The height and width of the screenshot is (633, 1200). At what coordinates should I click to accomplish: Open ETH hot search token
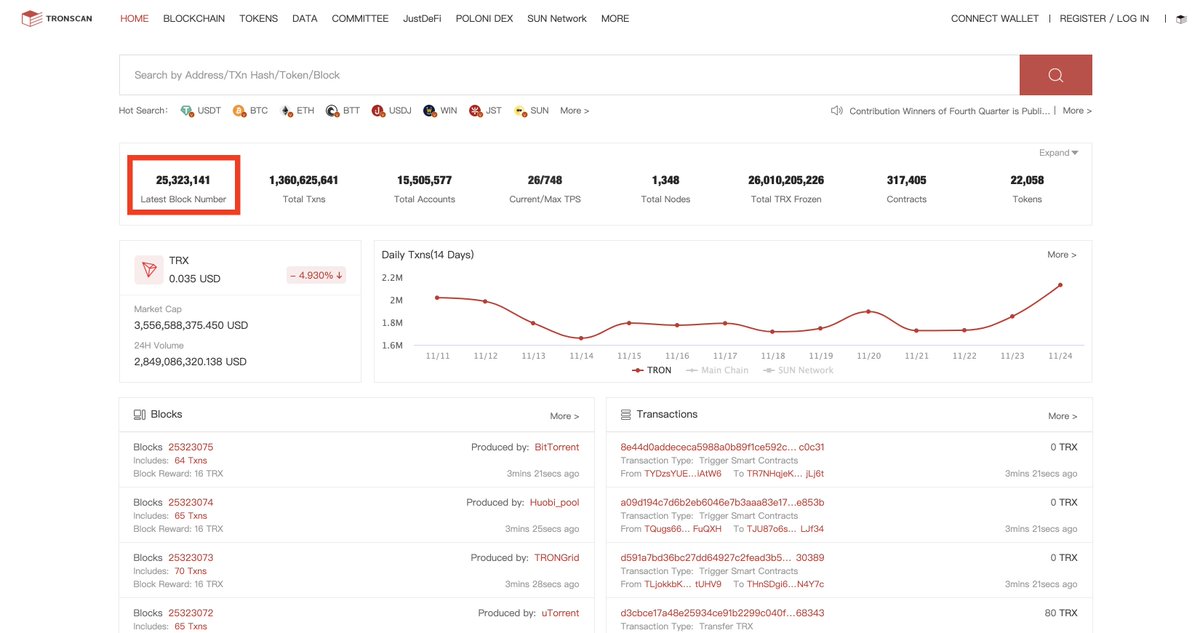(297, 111)
